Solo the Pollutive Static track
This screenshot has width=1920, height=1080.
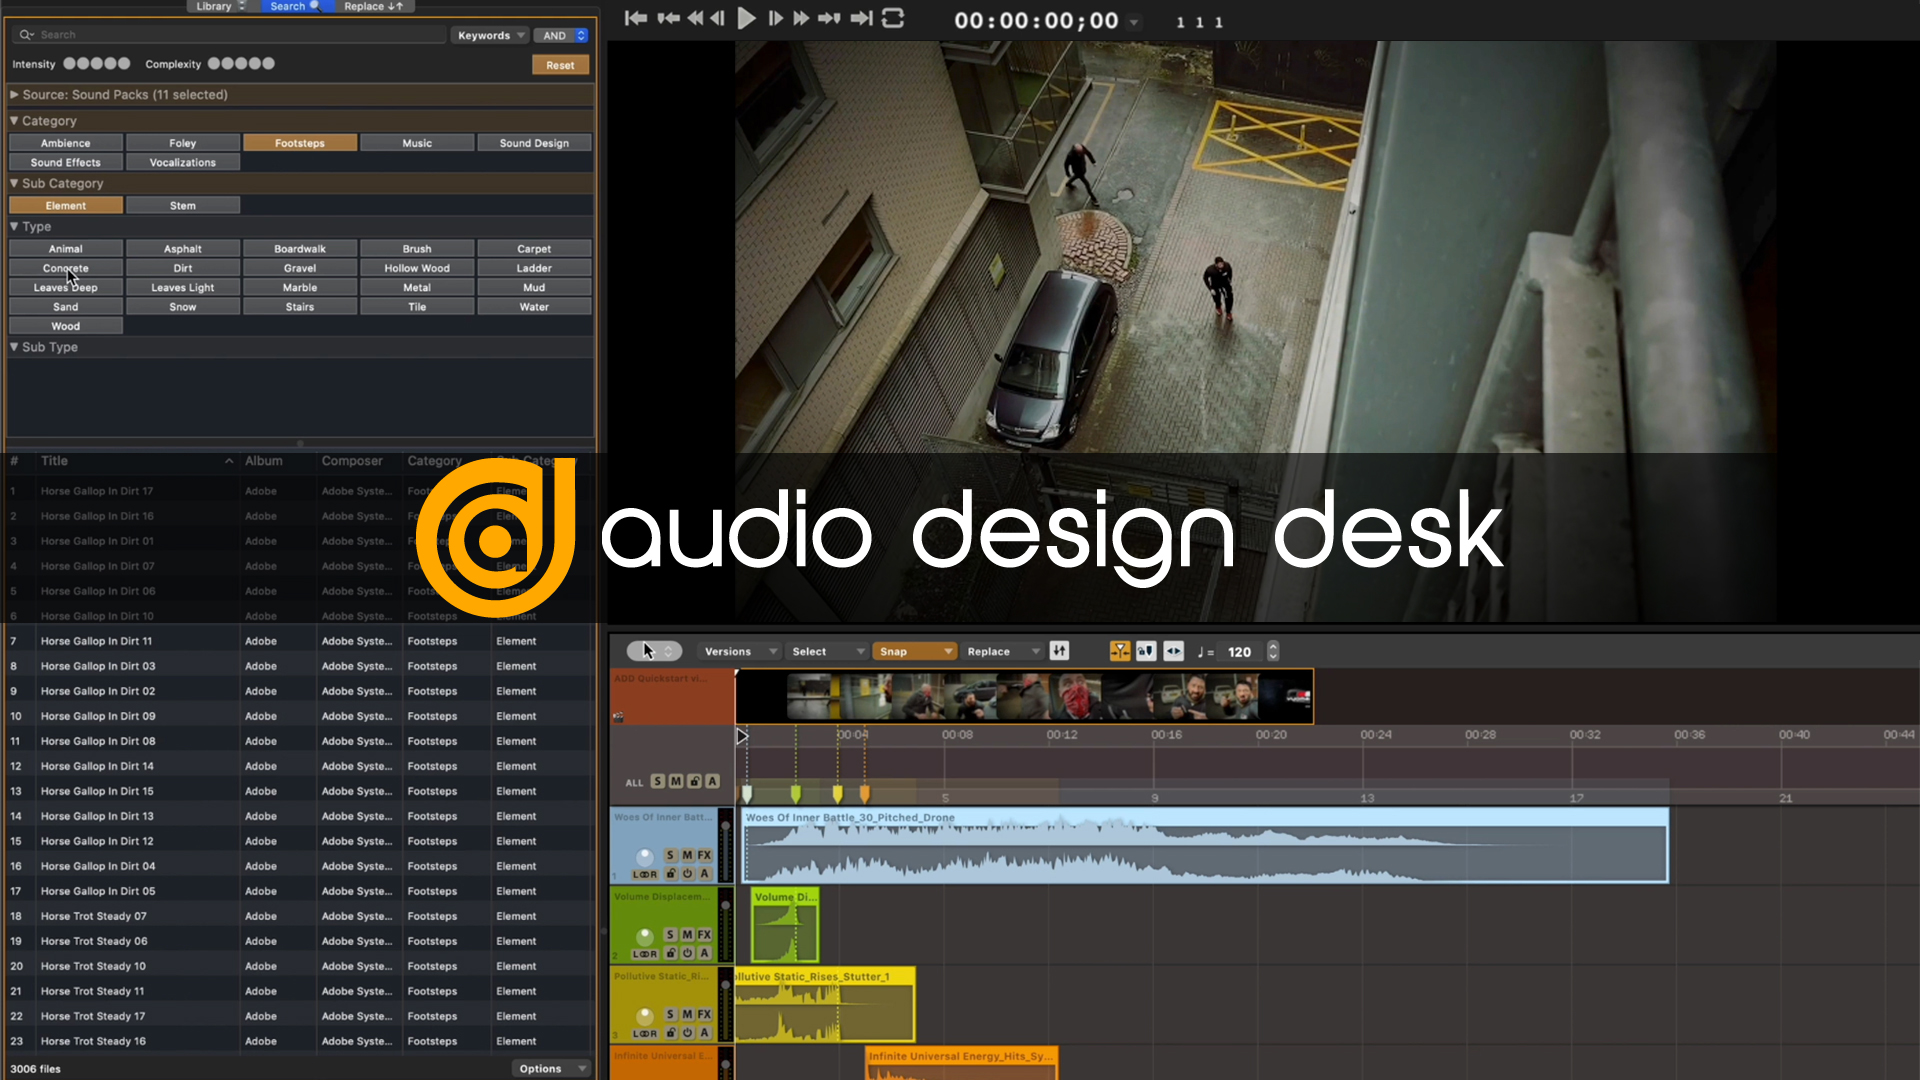pyautogui.click(x=671, y=1014)
